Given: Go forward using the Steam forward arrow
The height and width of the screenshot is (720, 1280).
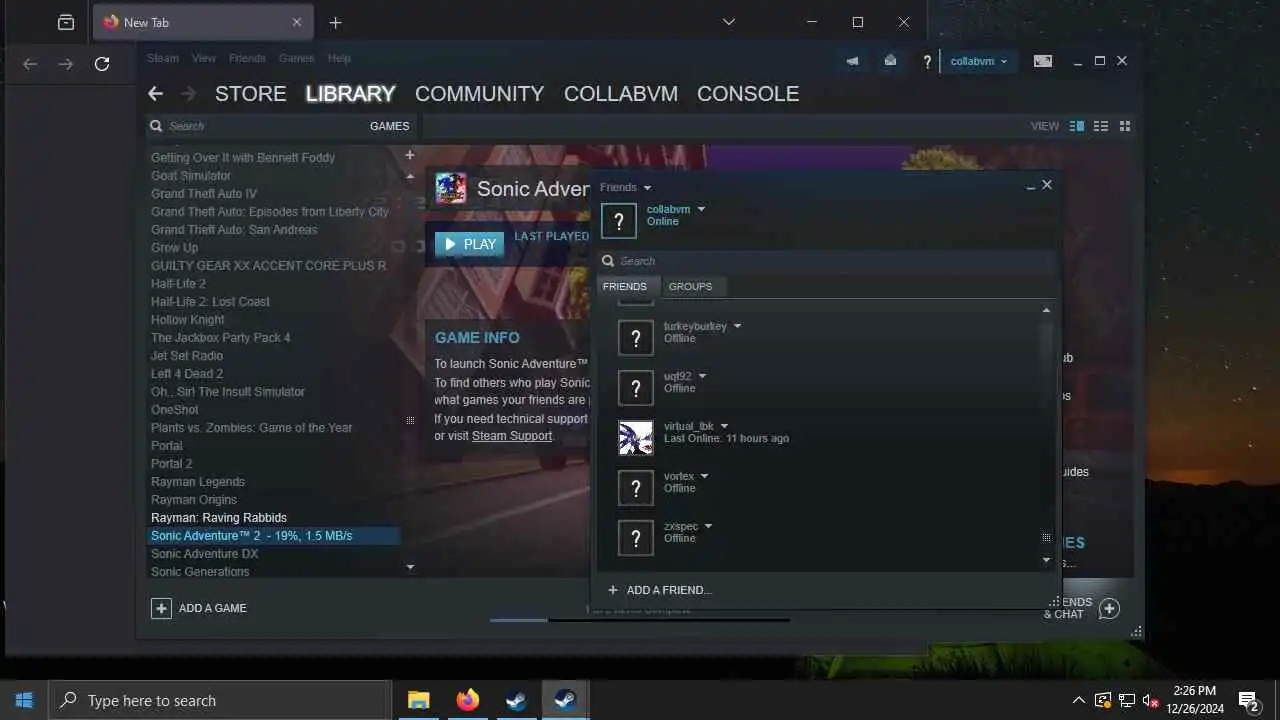Looking at the screenshot, I should tap(189, 93).
